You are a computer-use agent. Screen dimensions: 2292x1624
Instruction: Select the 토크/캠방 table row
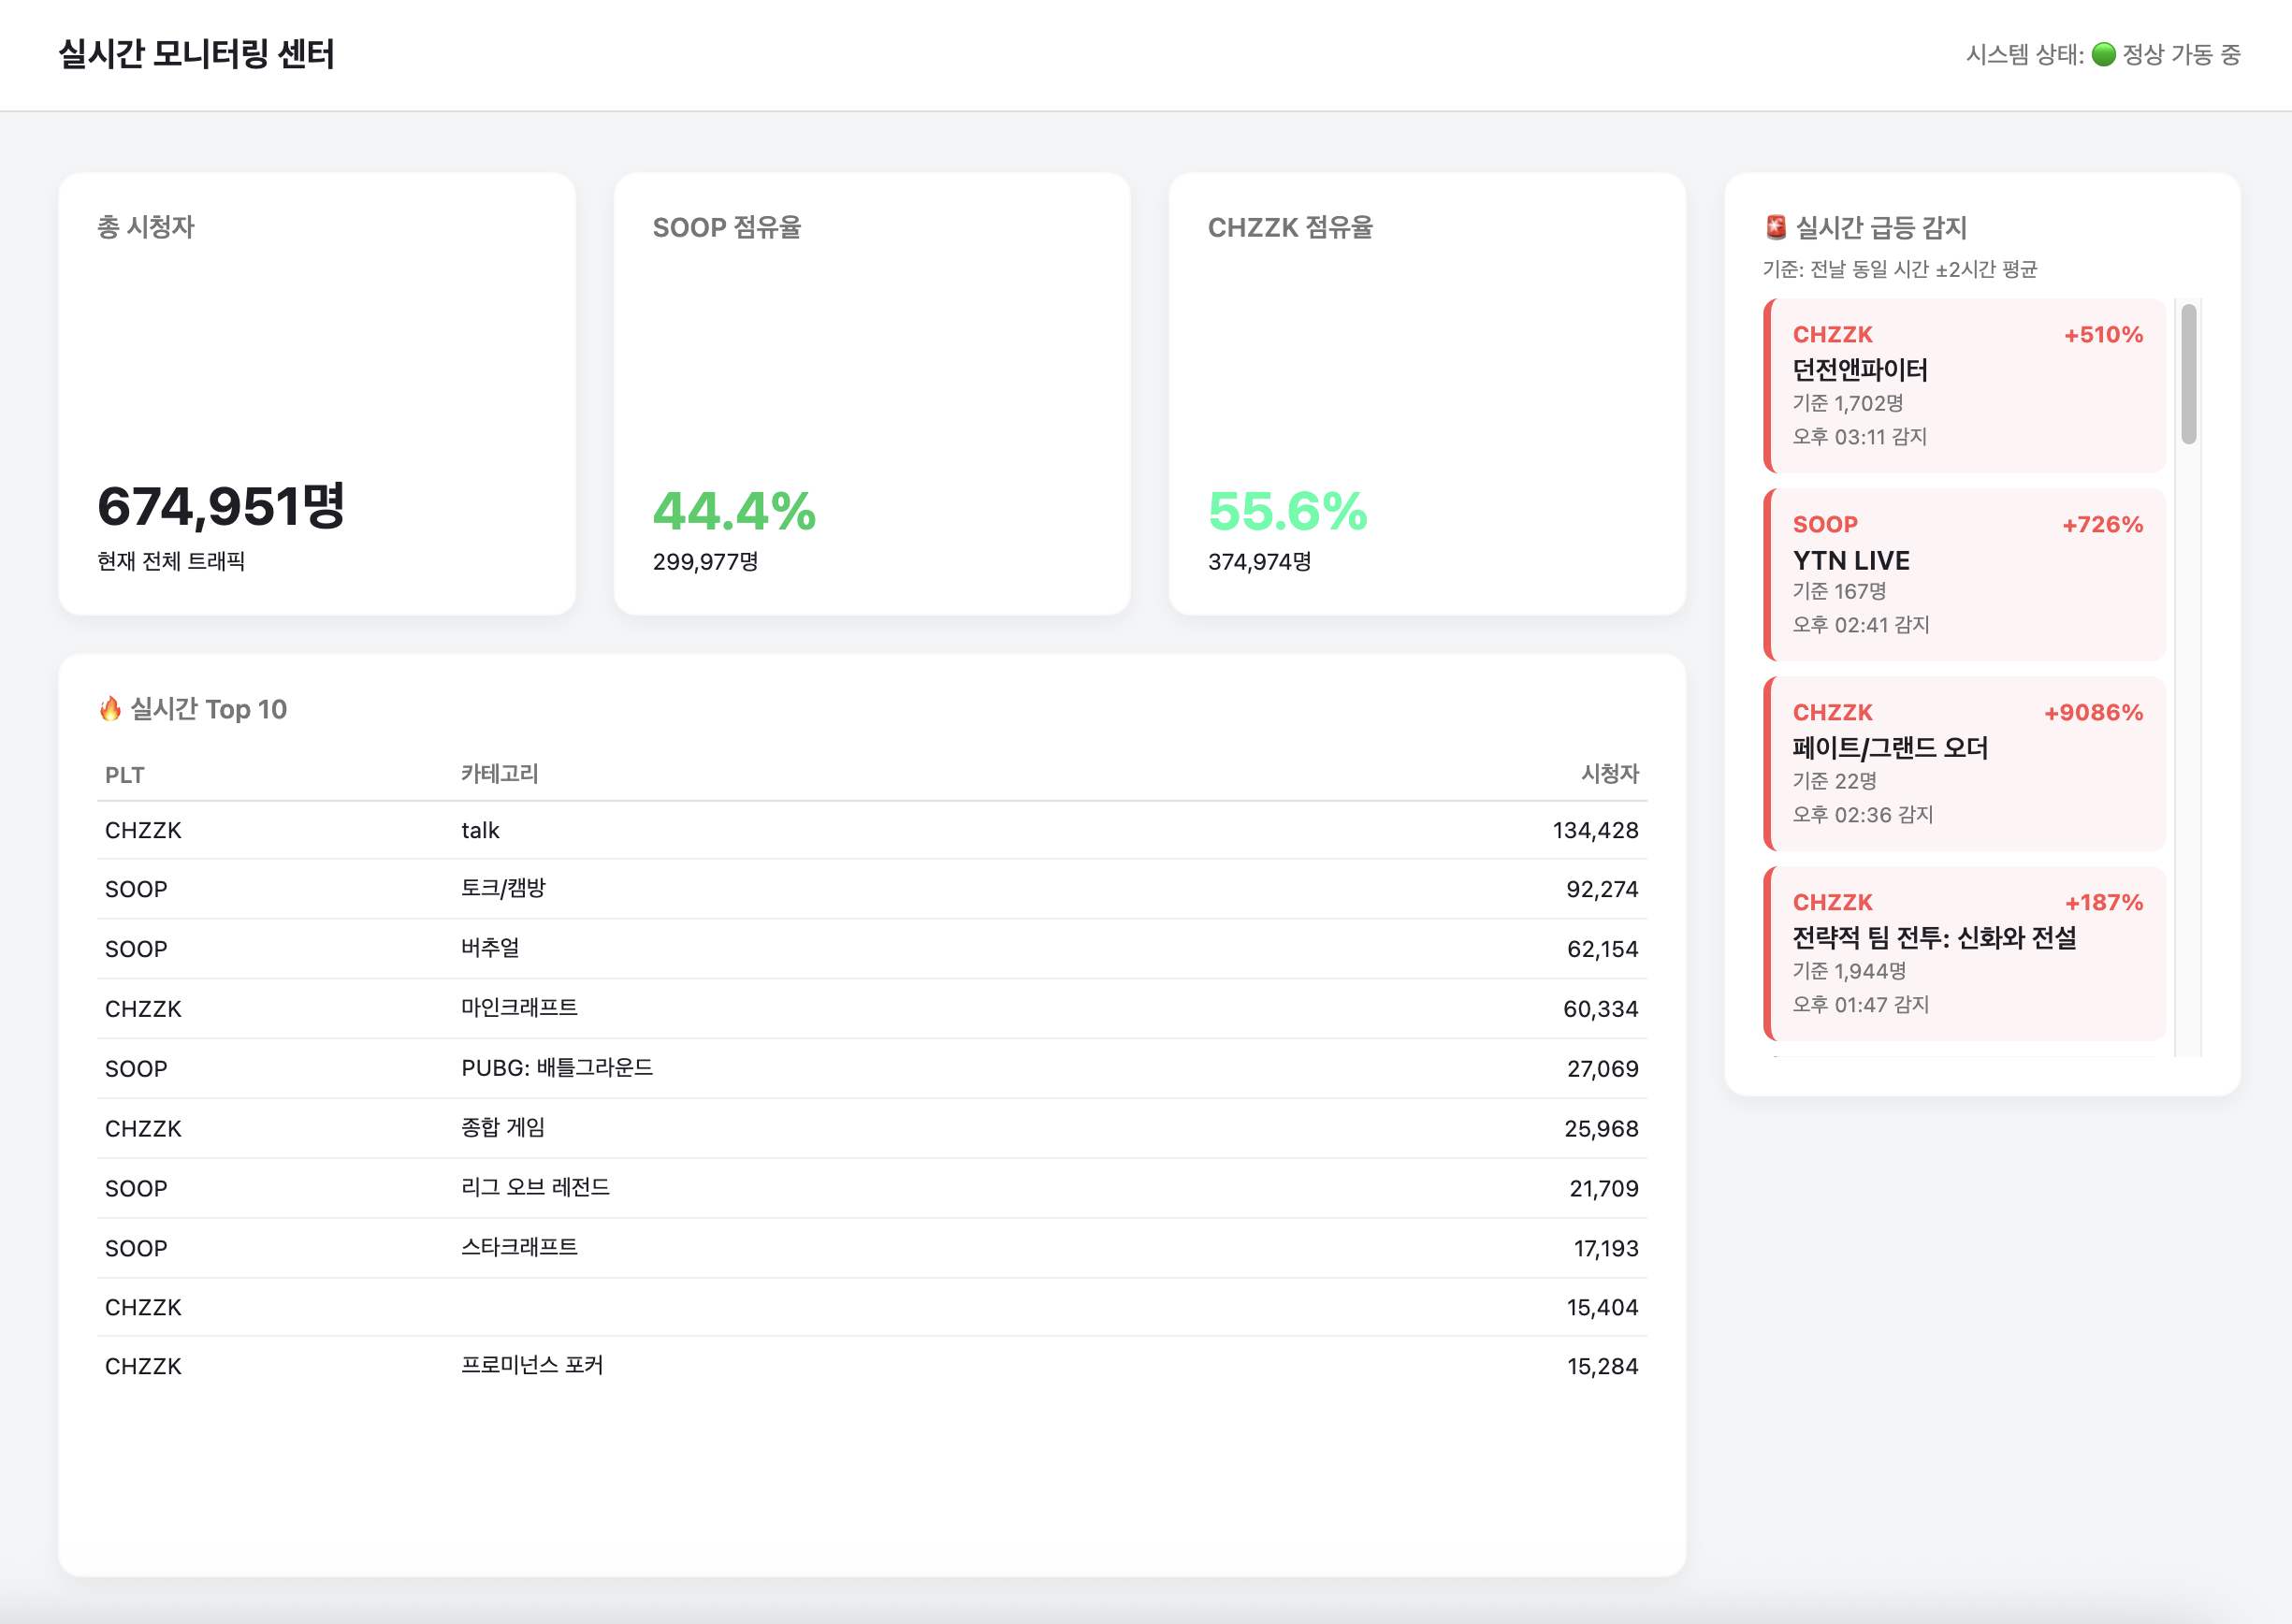(871, 889)
